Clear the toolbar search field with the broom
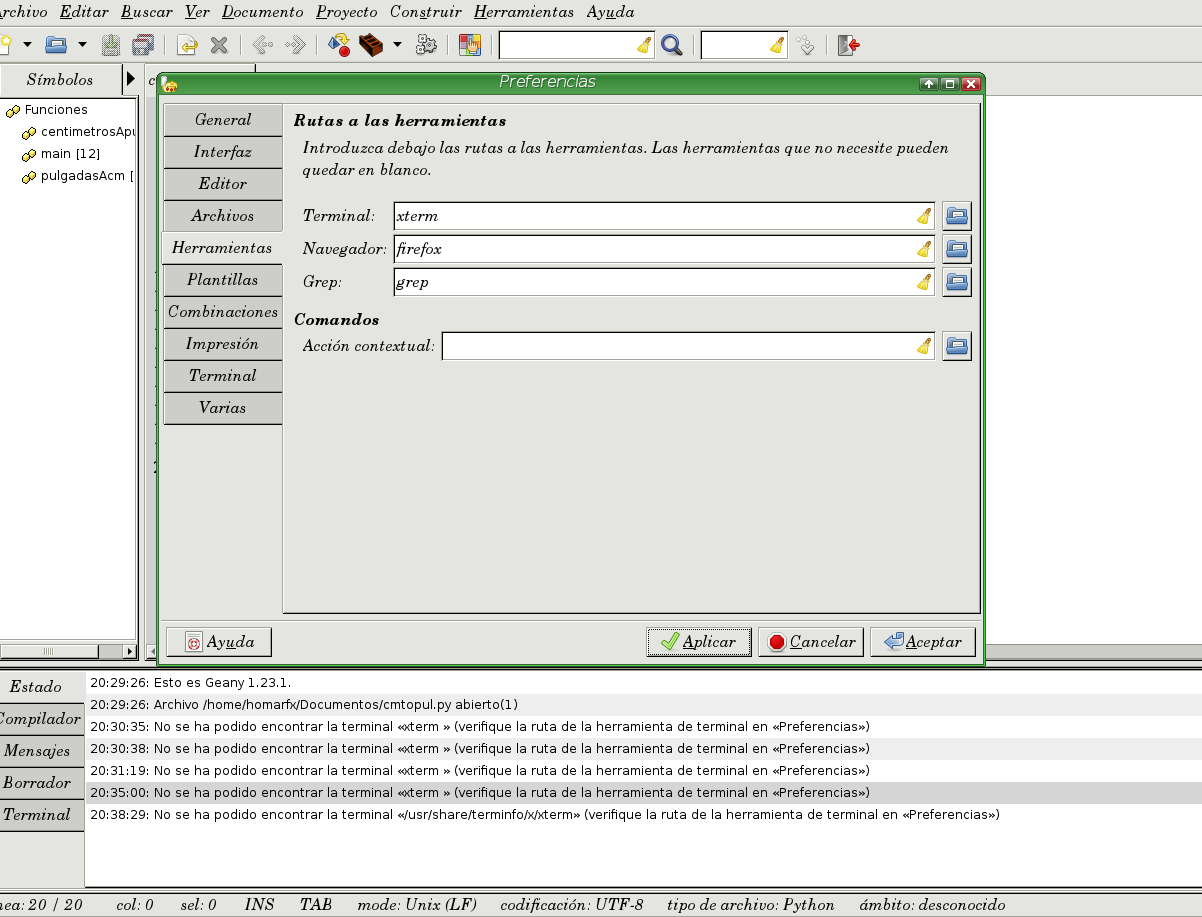This screenshot has height=917, width=1202. [x=644, y=45]
